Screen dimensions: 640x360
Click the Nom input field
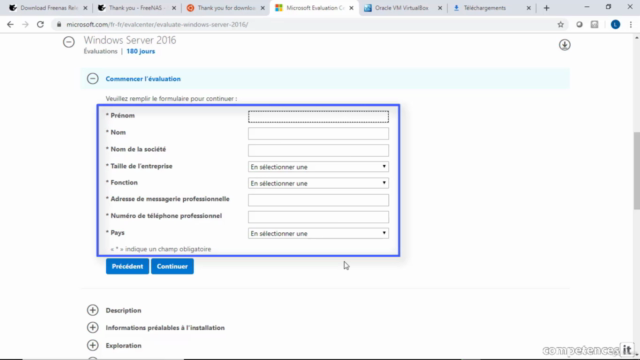click(x=318, y=133)
